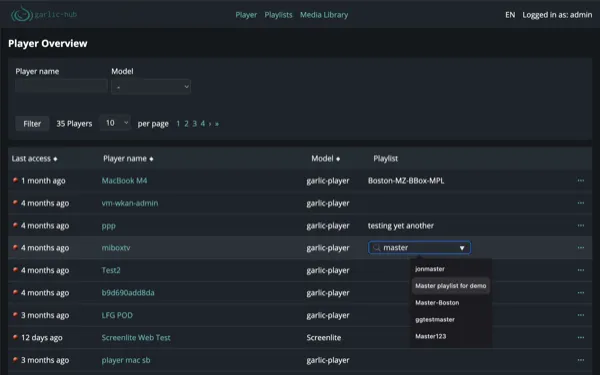Click the garlic-hub logo
600x375 pixels.
tap(44, 15)
